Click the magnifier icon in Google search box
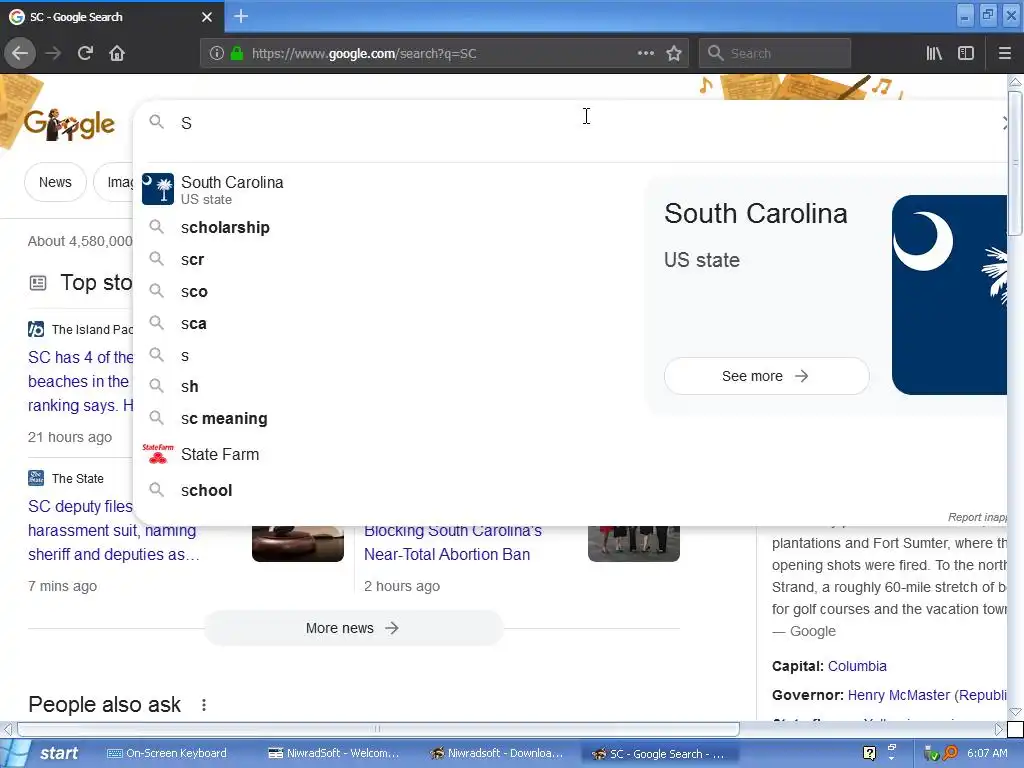1024x768 pixels. [x=157, y=122]
